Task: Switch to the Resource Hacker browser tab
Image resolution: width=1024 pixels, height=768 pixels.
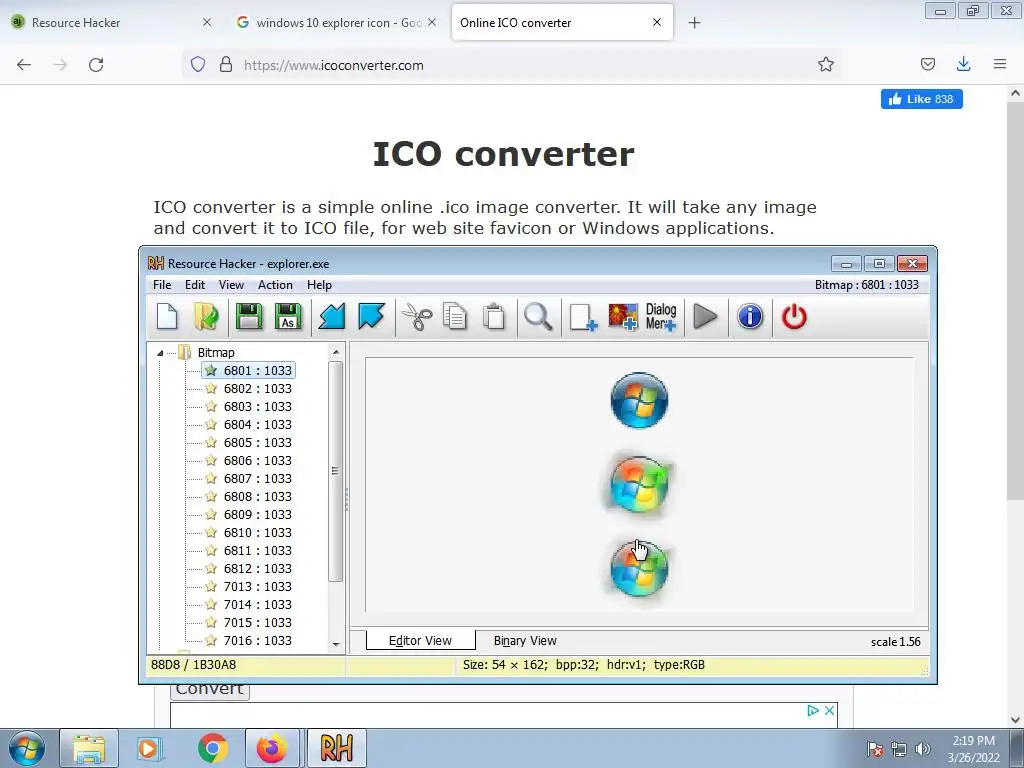Action: point(110,23)
